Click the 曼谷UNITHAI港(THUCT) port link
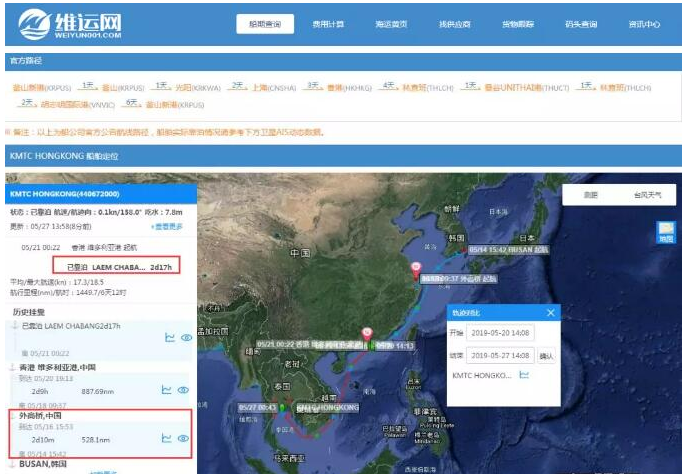This screenshot has width=683, height=474. [527, 88]
